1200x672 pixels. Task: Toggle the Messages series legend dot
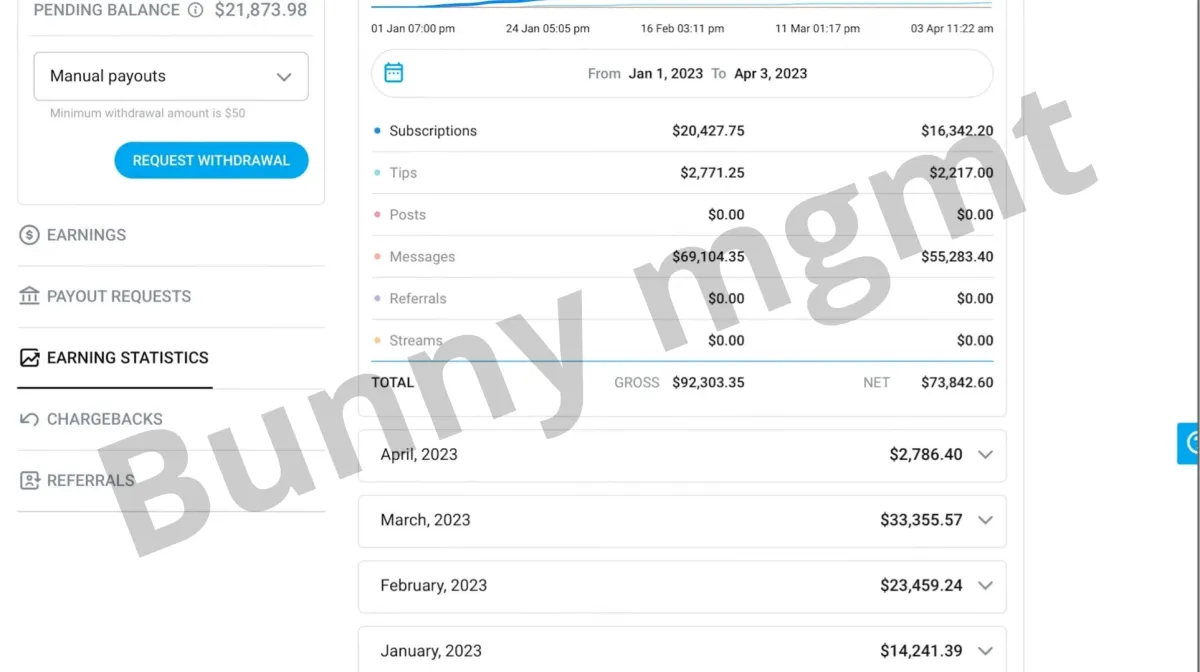(x=377, y=257)
